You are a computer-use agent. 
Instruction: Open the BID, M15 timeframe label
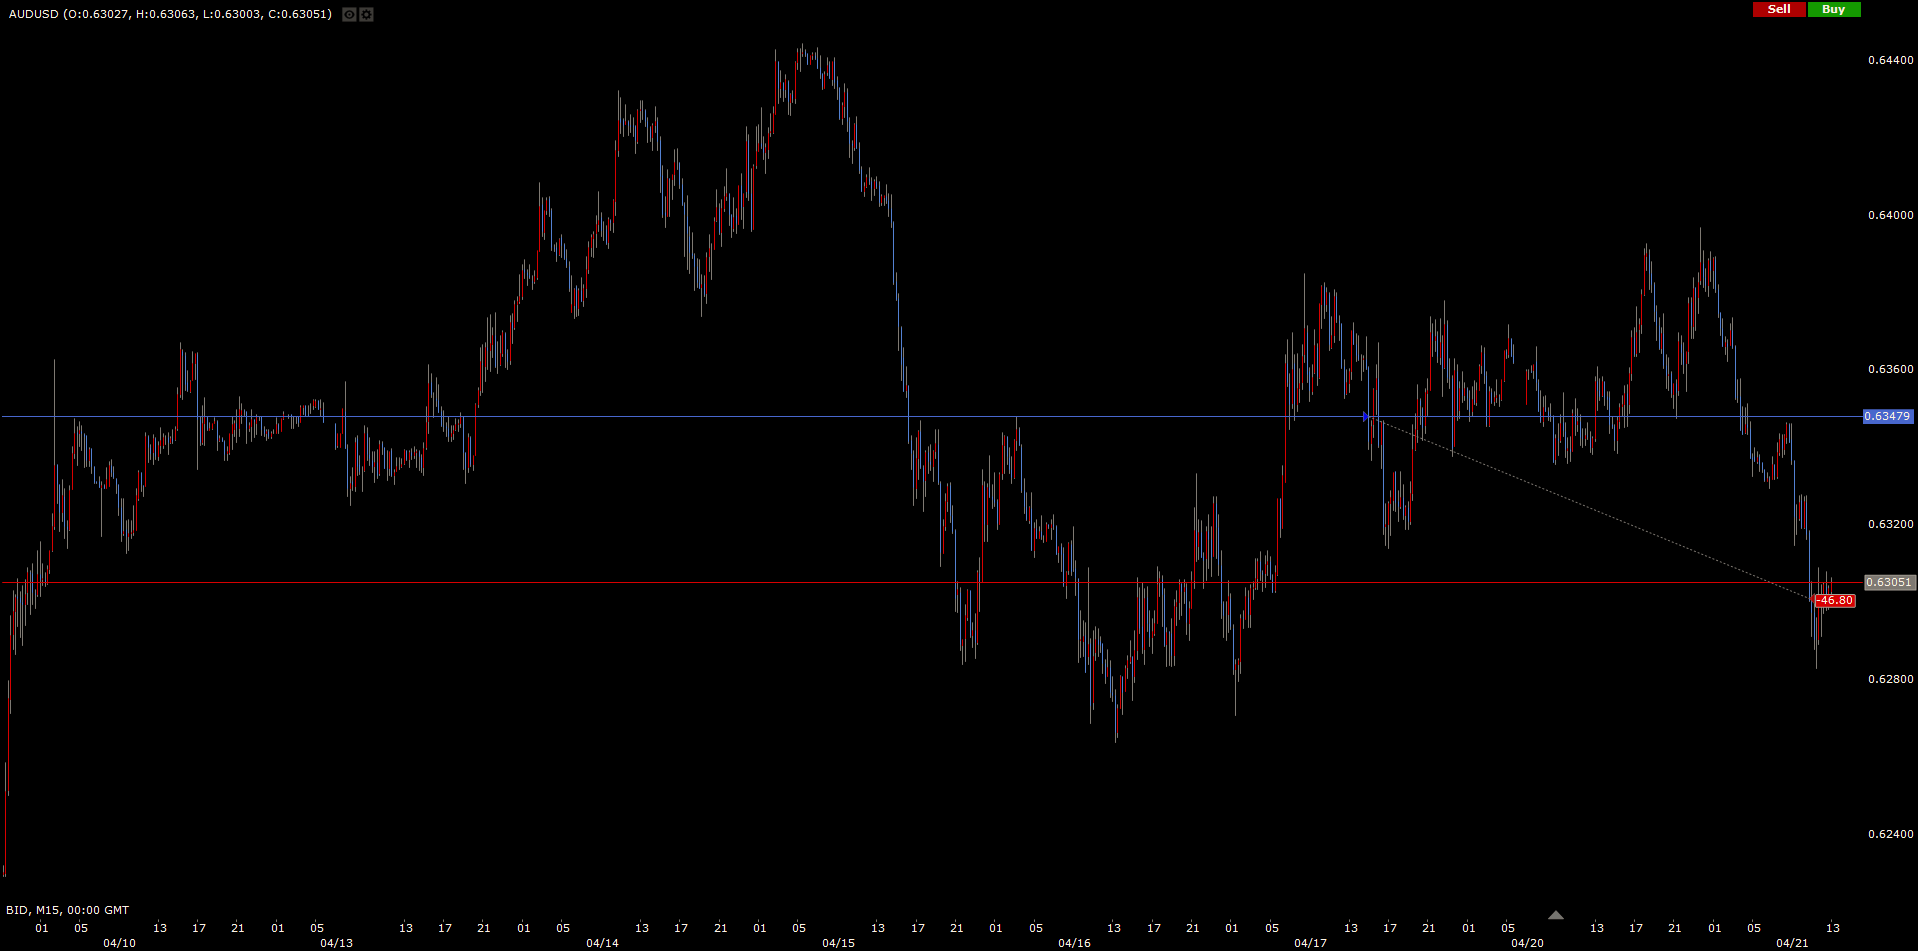pos(68,910)
